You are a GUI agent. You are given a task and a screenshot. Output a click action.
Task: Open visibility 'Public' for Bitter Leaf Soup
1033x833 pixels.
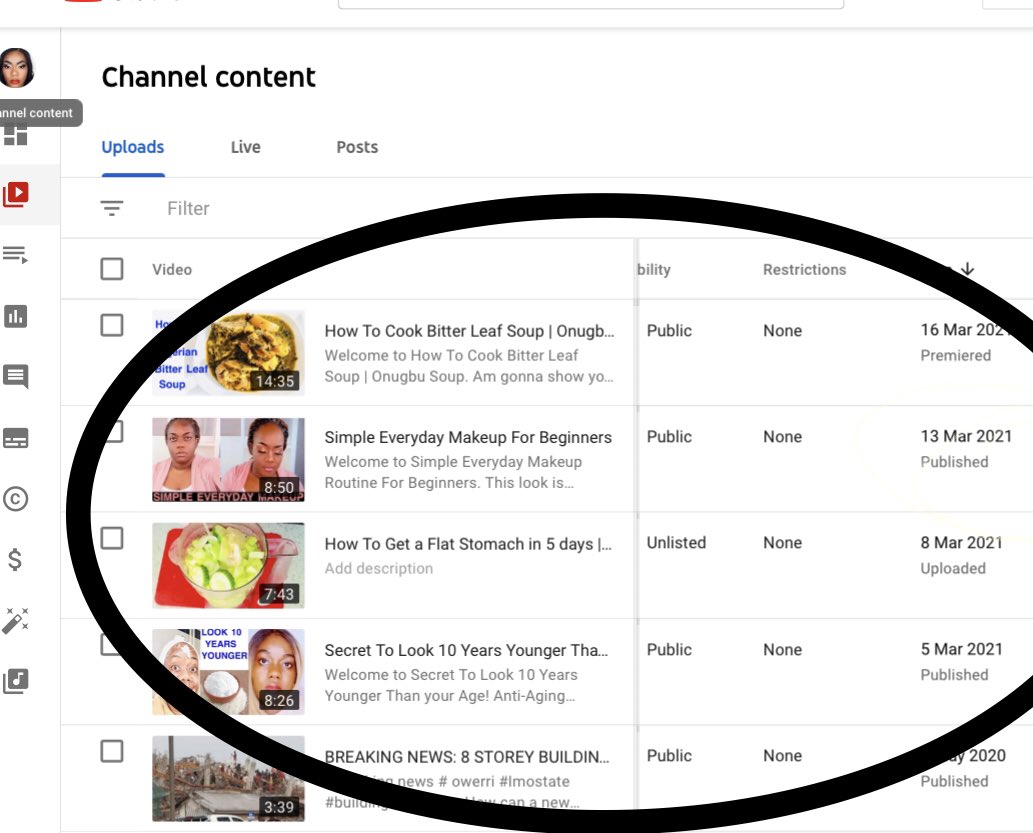(669, 330)
